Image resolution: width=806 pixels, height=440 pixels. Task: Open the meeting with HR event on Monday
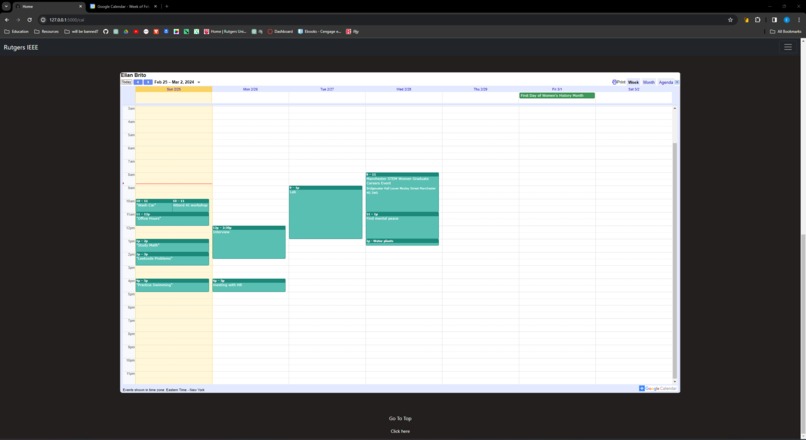click(249, 285)
